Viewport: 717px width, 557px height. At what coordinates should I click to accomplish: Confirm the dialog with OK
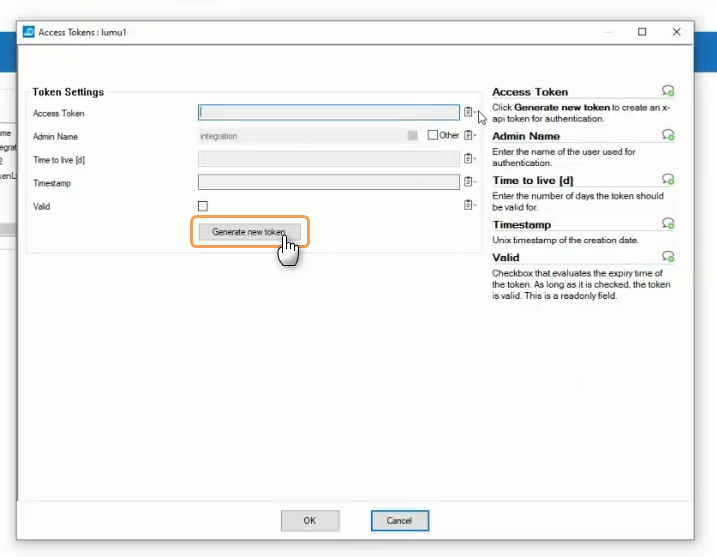pyautogui.click(x=309, y=520)
